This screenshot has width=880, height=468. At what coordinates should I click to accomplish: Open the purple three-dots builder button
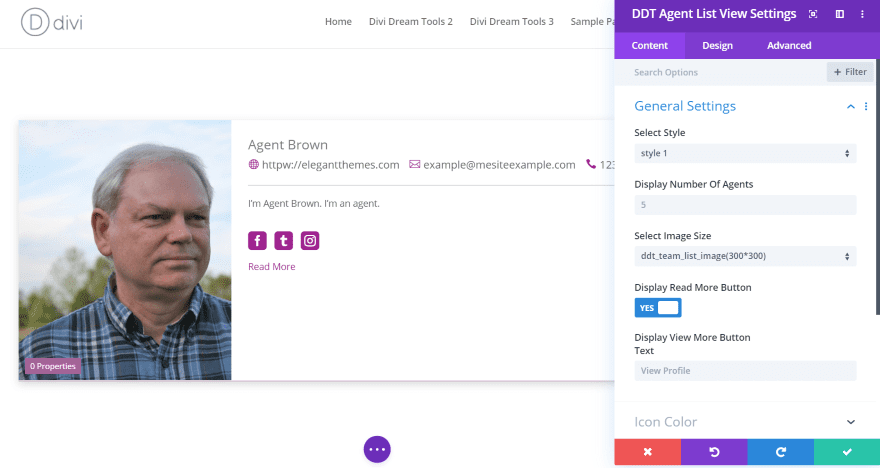coord(377,449)
